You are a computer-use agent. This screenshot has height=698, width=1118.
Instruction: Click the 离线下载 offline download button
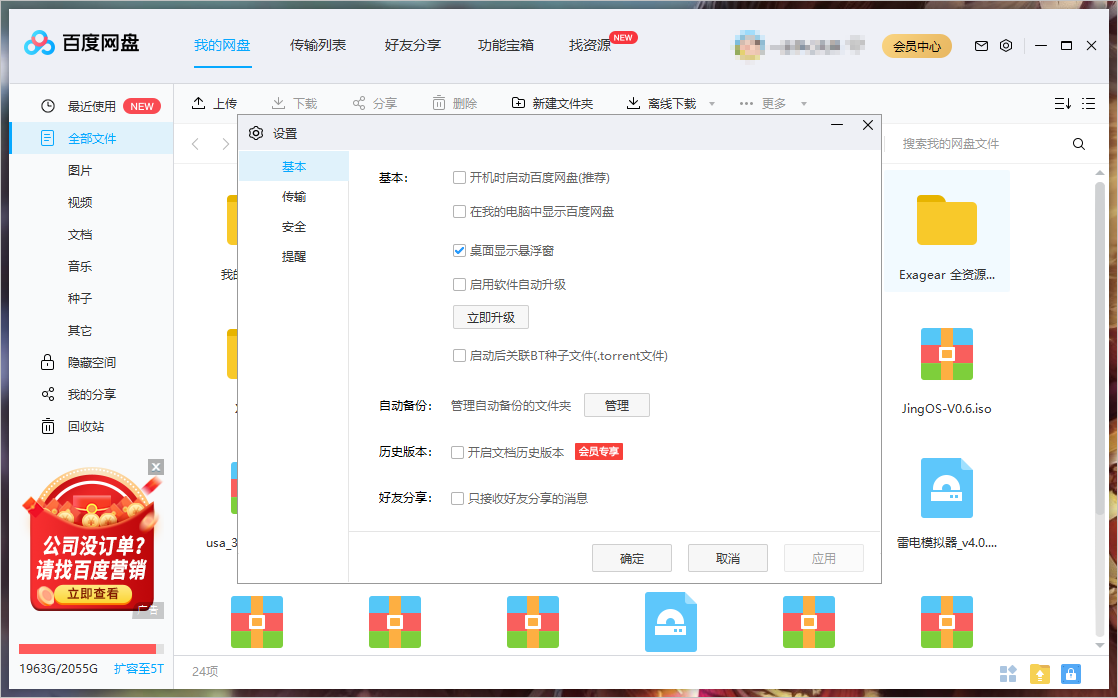pos(662,103)
